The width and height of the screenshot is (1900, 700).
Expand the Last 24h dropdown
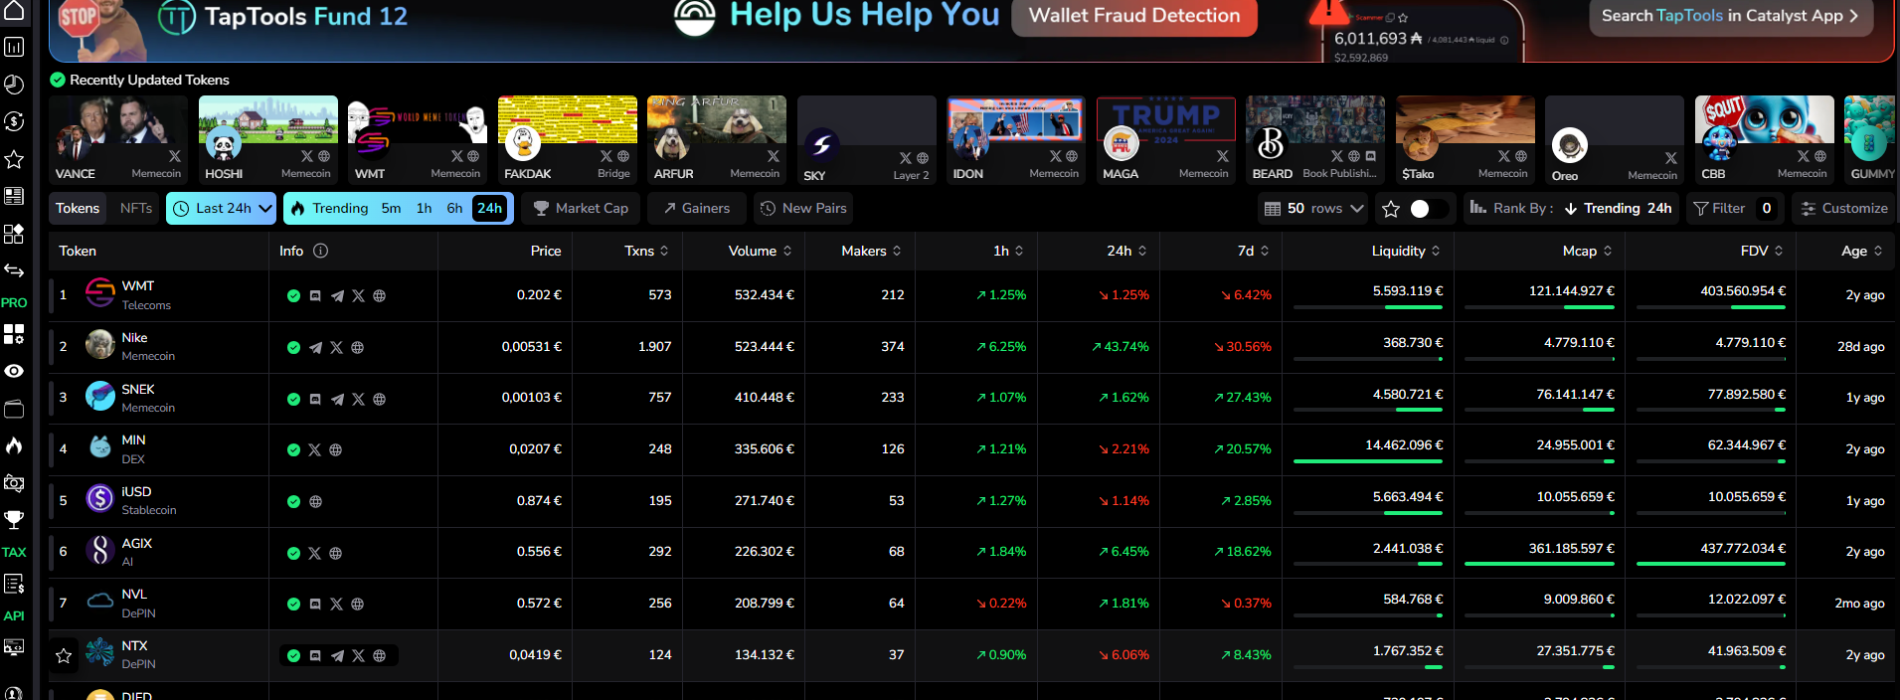tap(222, 208)
